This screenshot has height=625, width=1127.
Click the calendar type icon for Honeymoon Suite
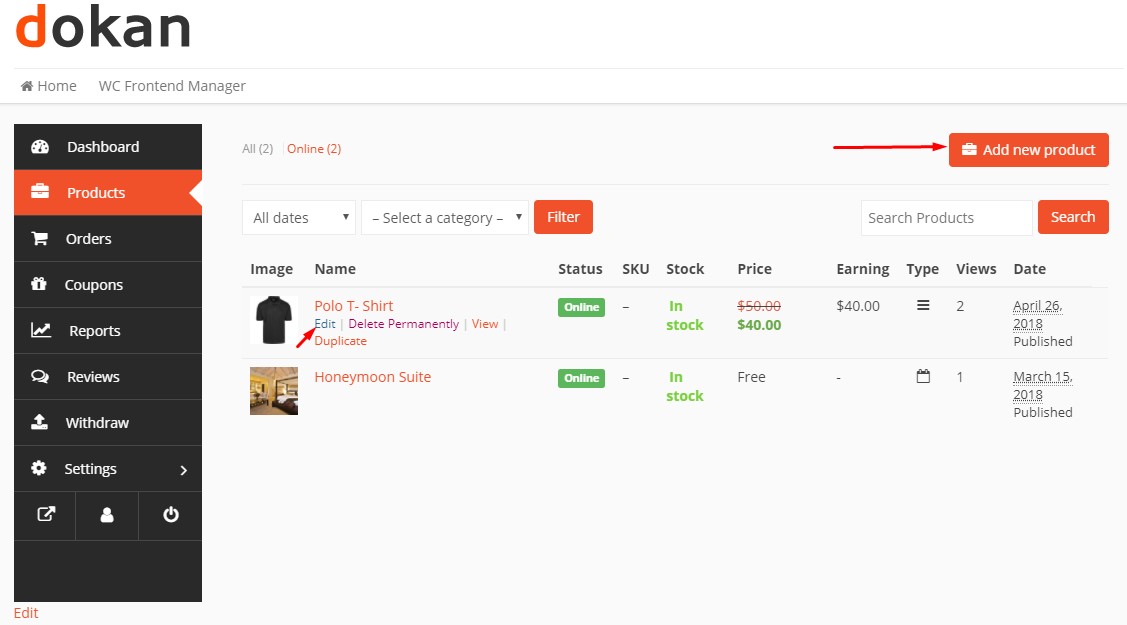[923, 376]
